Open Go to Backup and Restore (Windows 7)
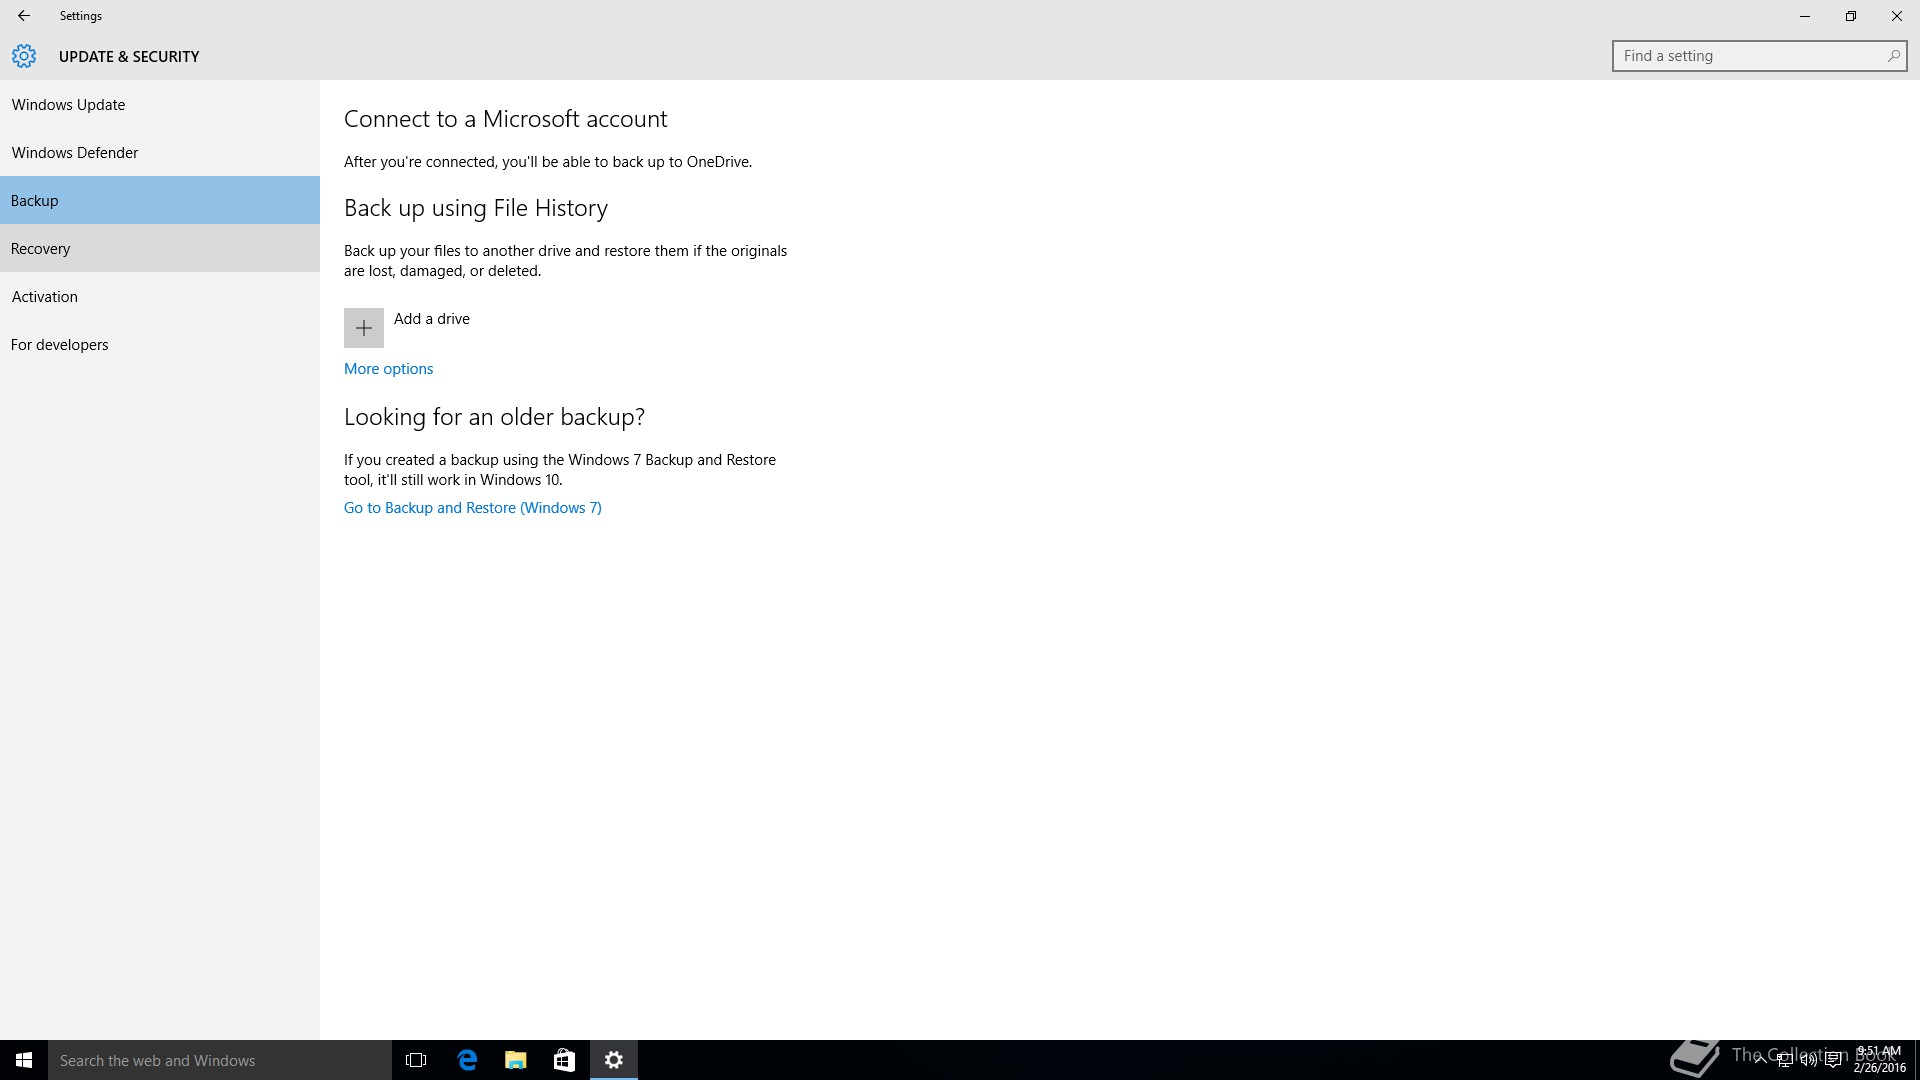 click(473, 507)
